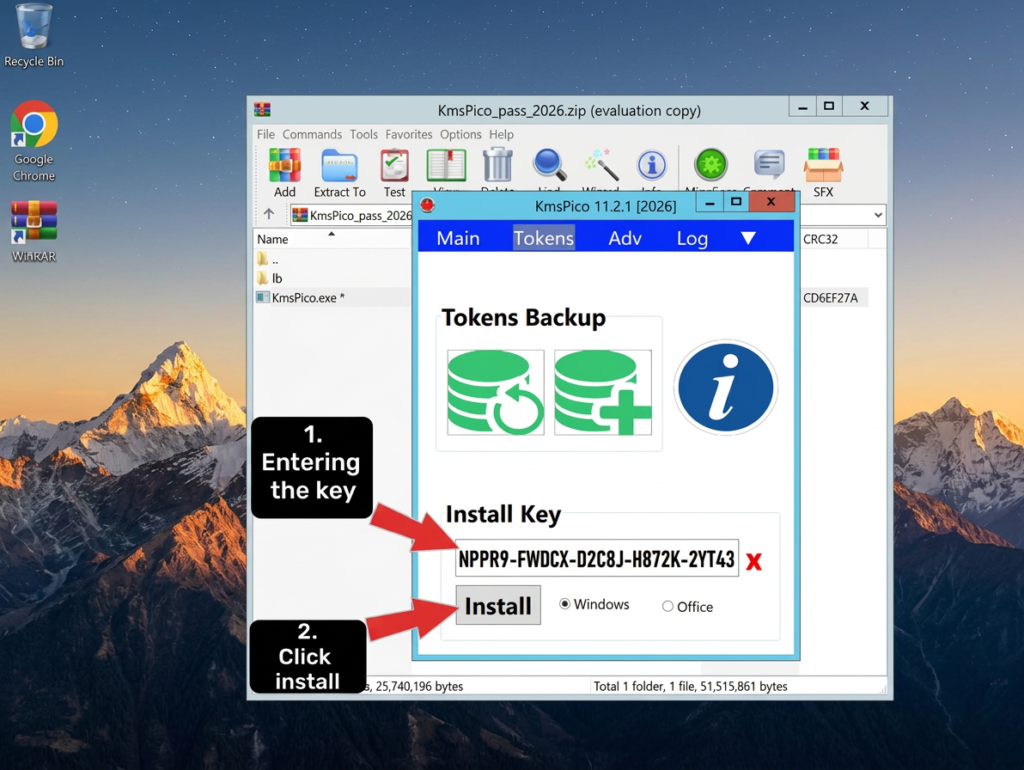Open the Options menu in WinRAR

[460, 134]
